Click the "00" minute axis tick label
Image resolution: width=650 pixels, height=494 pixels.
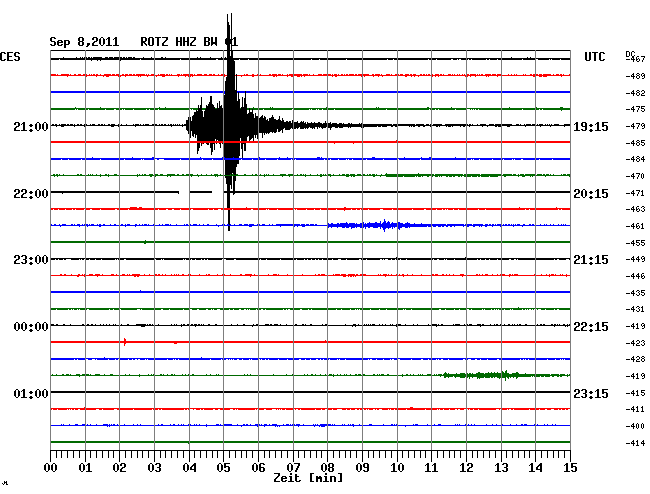point(51,468)
